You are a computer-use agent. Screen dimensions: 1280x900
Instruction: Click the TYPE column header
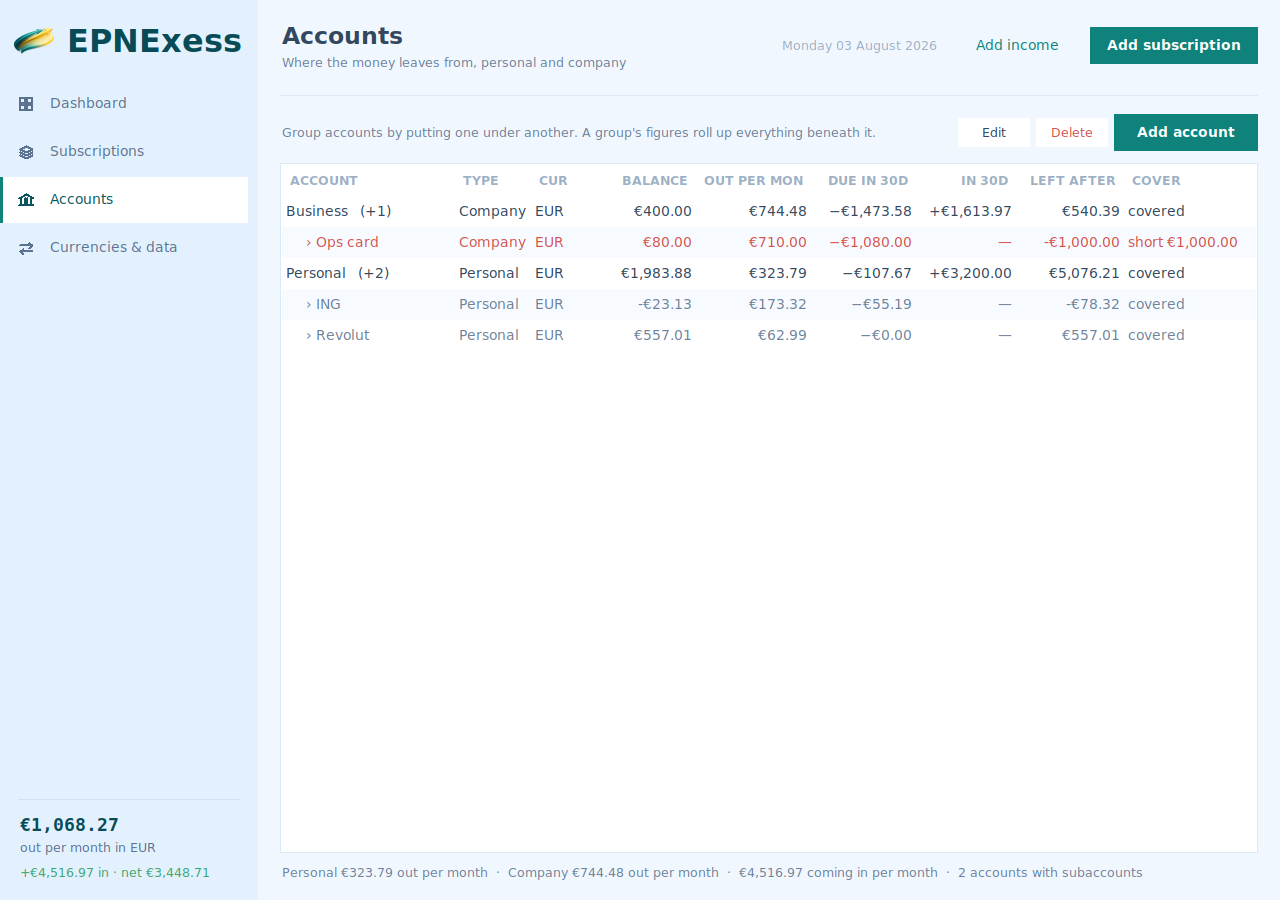tap(481, 181)
